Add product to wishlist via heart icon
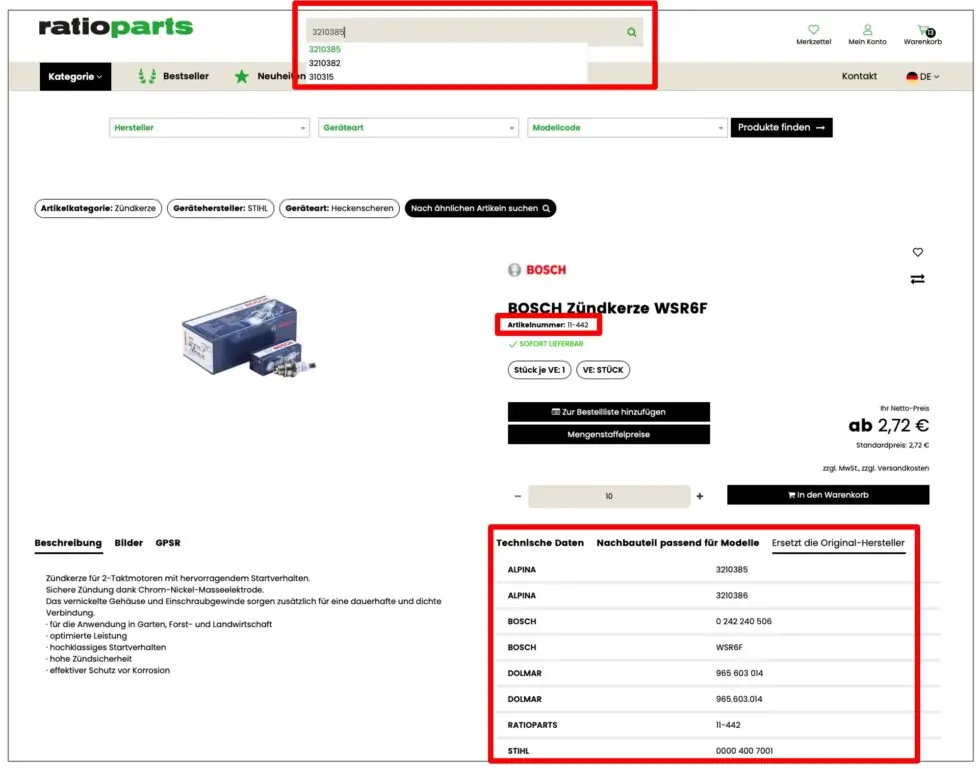Screen dimensions: 980x769 [918, 252]
